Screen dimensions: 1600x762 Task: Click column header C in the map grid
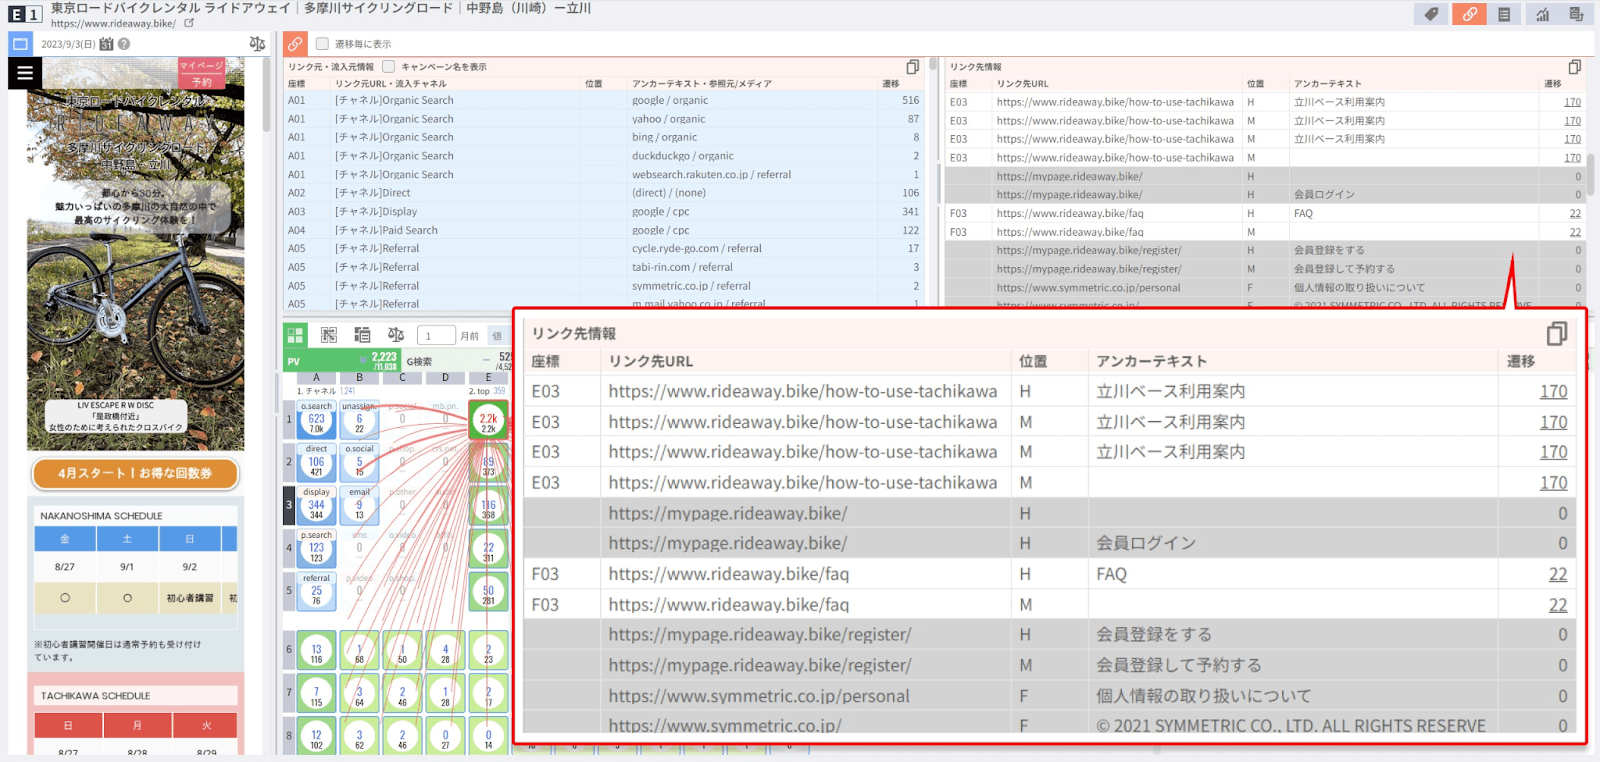point(403,378)
